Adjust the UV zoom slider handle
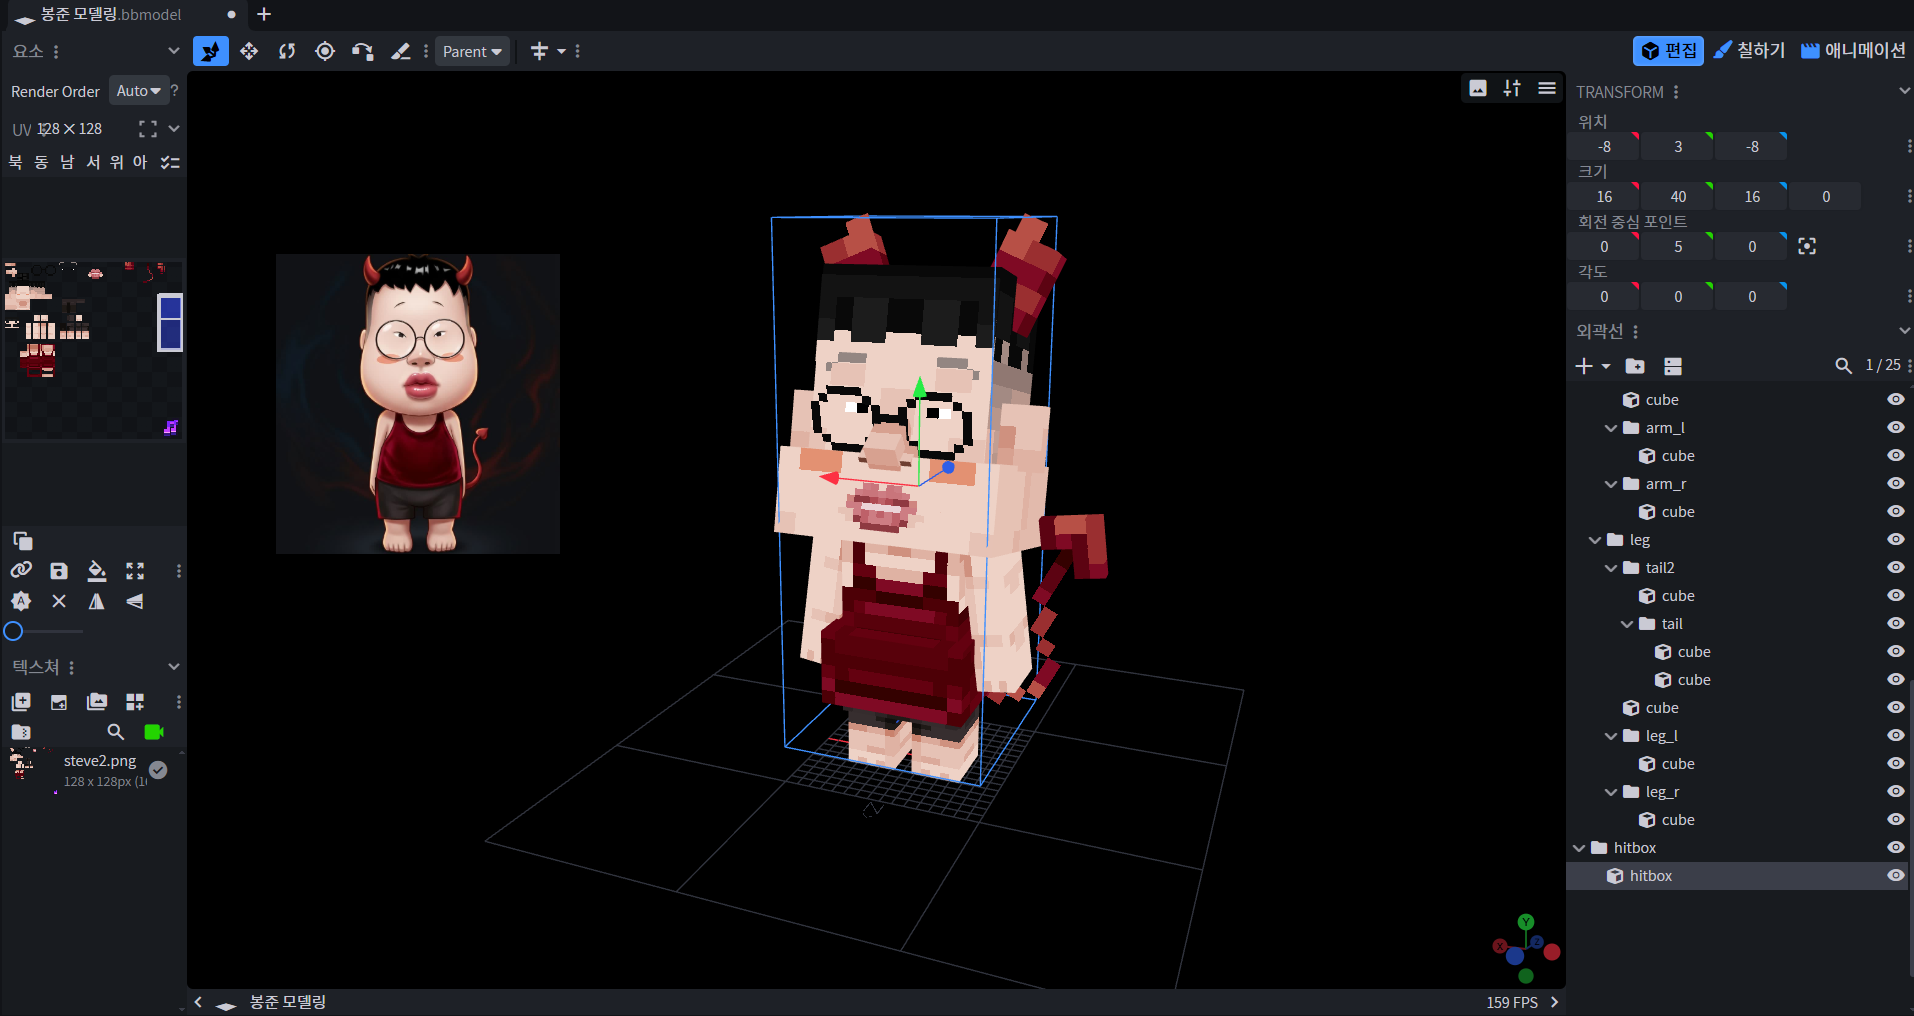 tap(13, 631)
